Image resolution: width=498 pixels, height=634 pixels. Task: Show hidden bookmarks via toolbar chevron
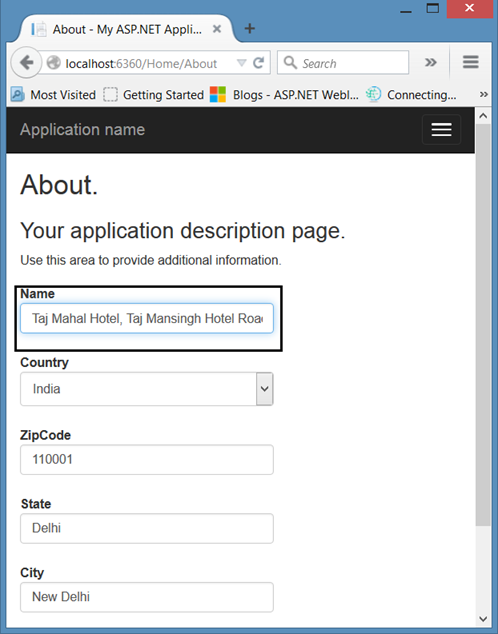(483, 95)
